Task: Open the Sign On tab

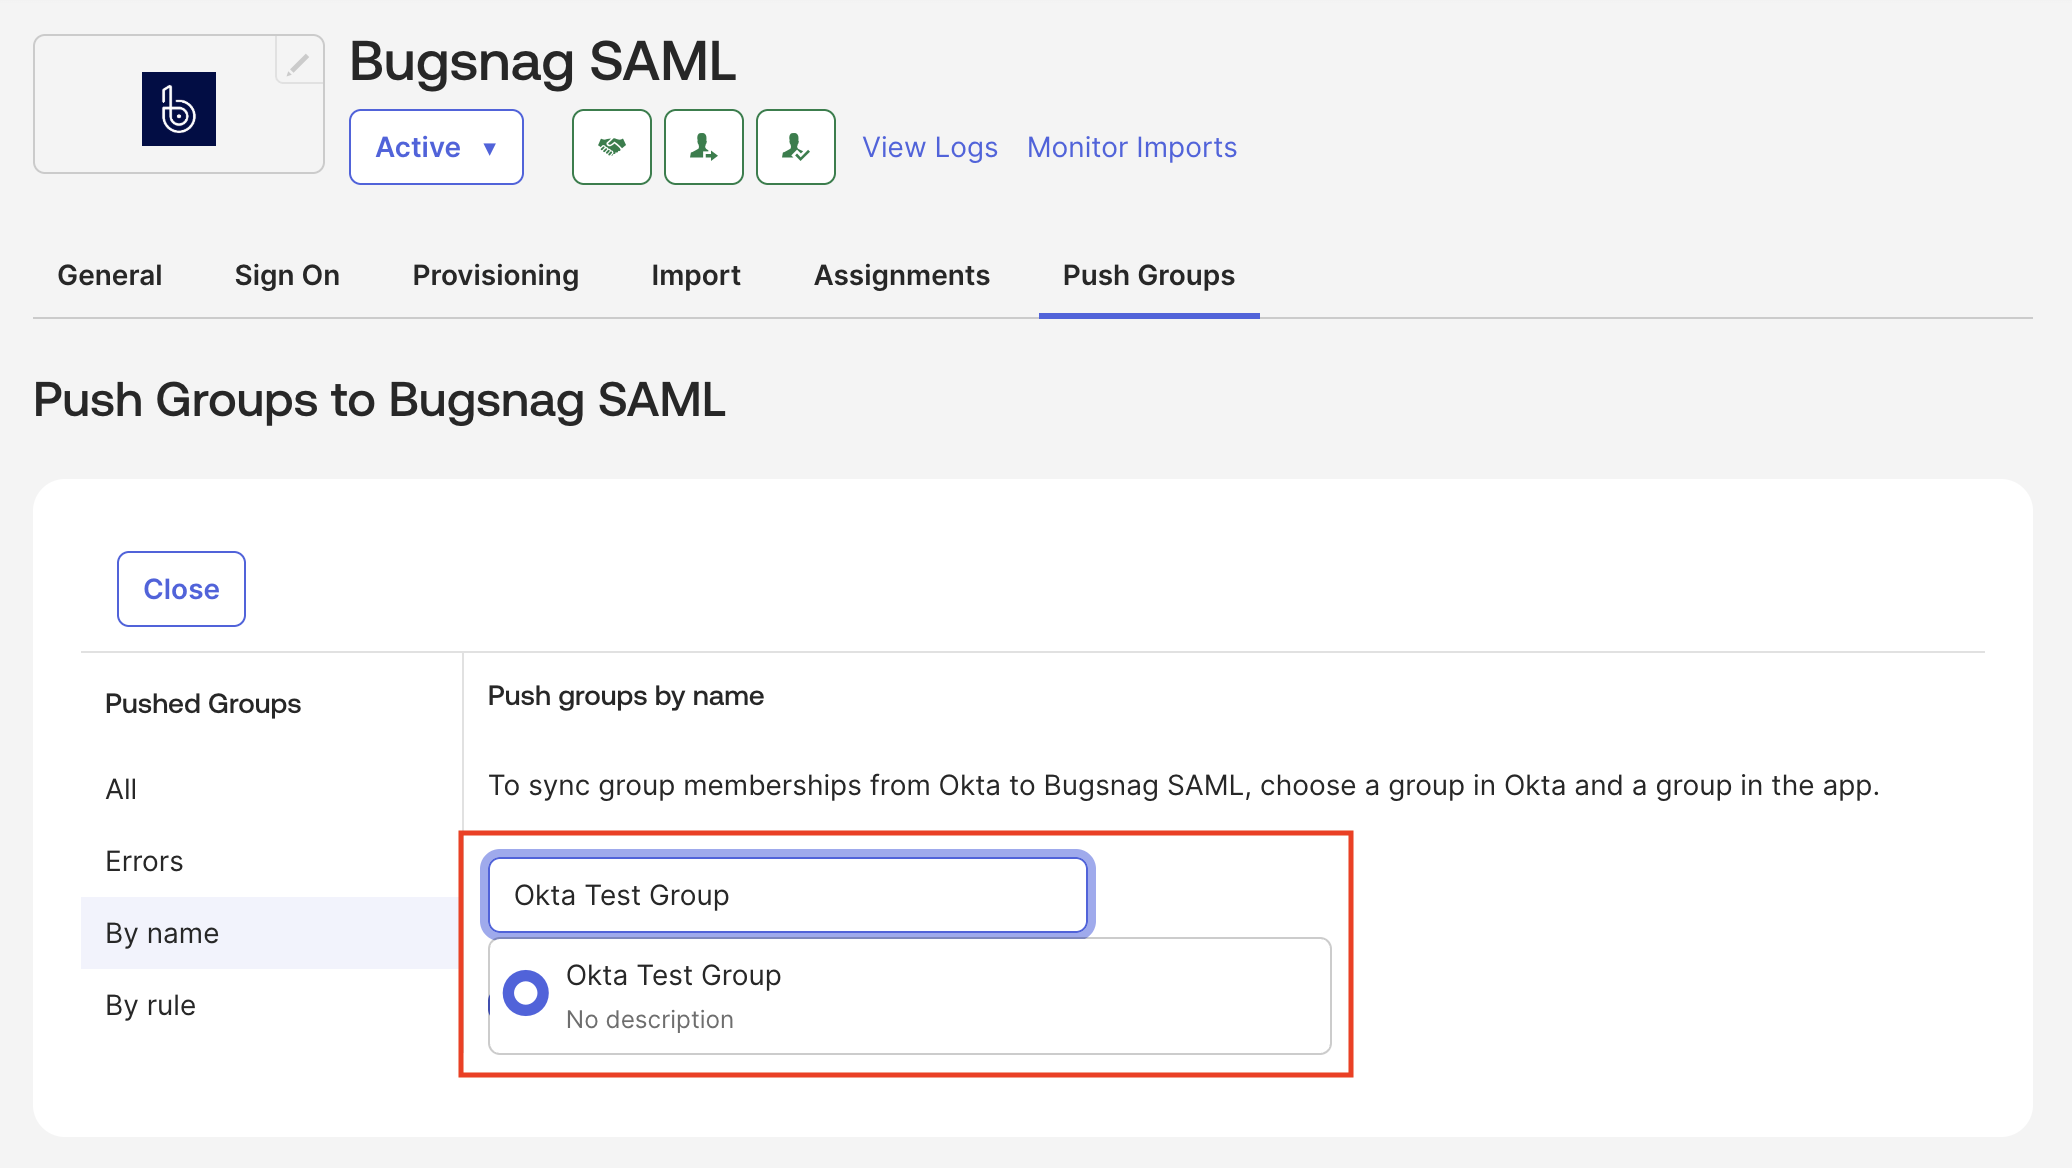Action: pyautogui.click(x=287, y=275)
